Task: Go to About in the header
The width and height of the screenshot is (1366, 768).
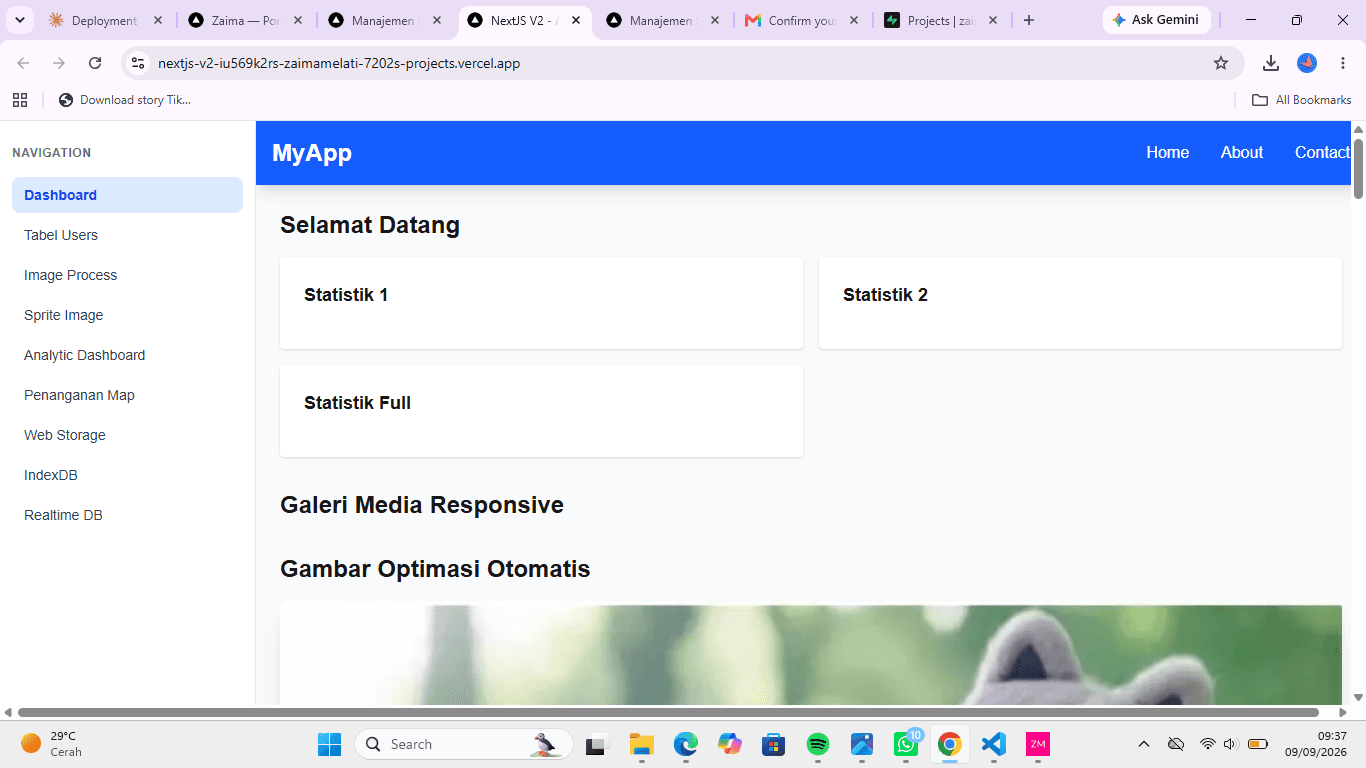Action: click(x=1242, y=152)
